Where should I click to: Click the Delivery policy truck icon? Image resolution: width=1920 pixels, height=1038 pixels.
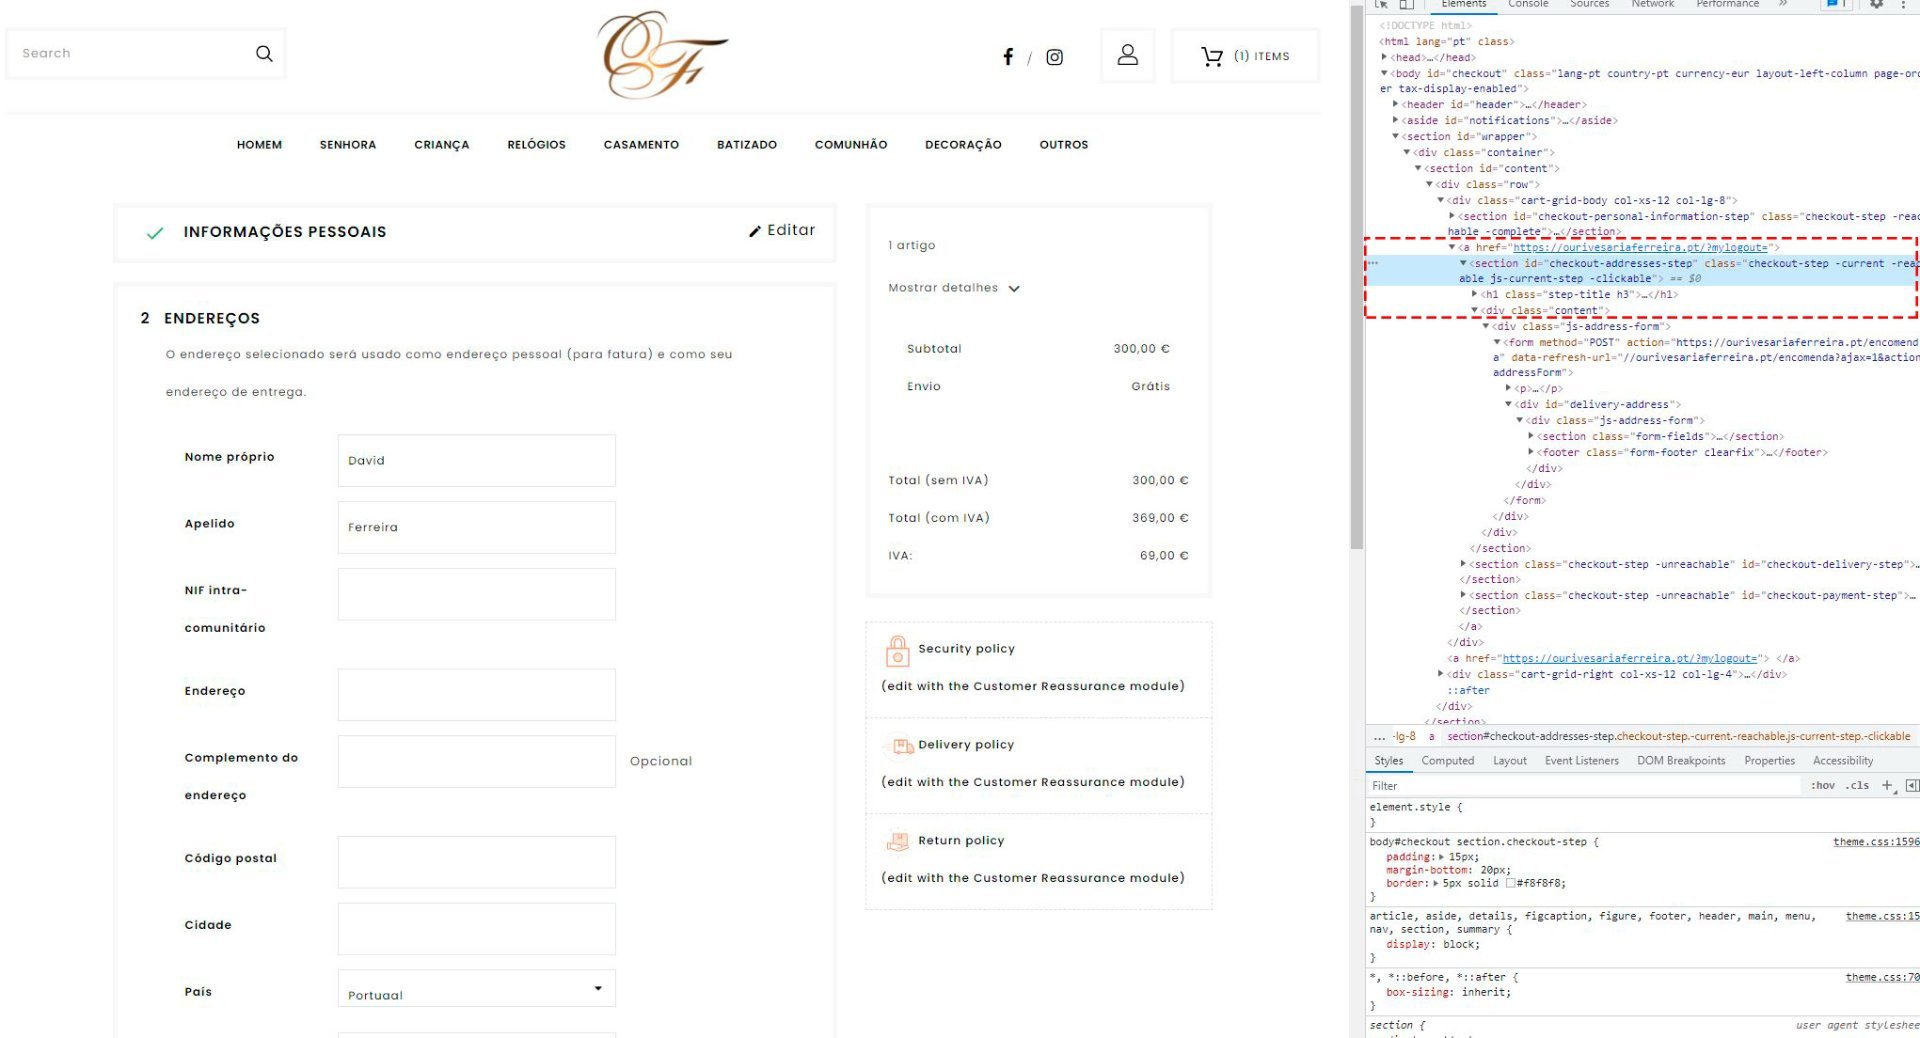[x=903, y=746]
